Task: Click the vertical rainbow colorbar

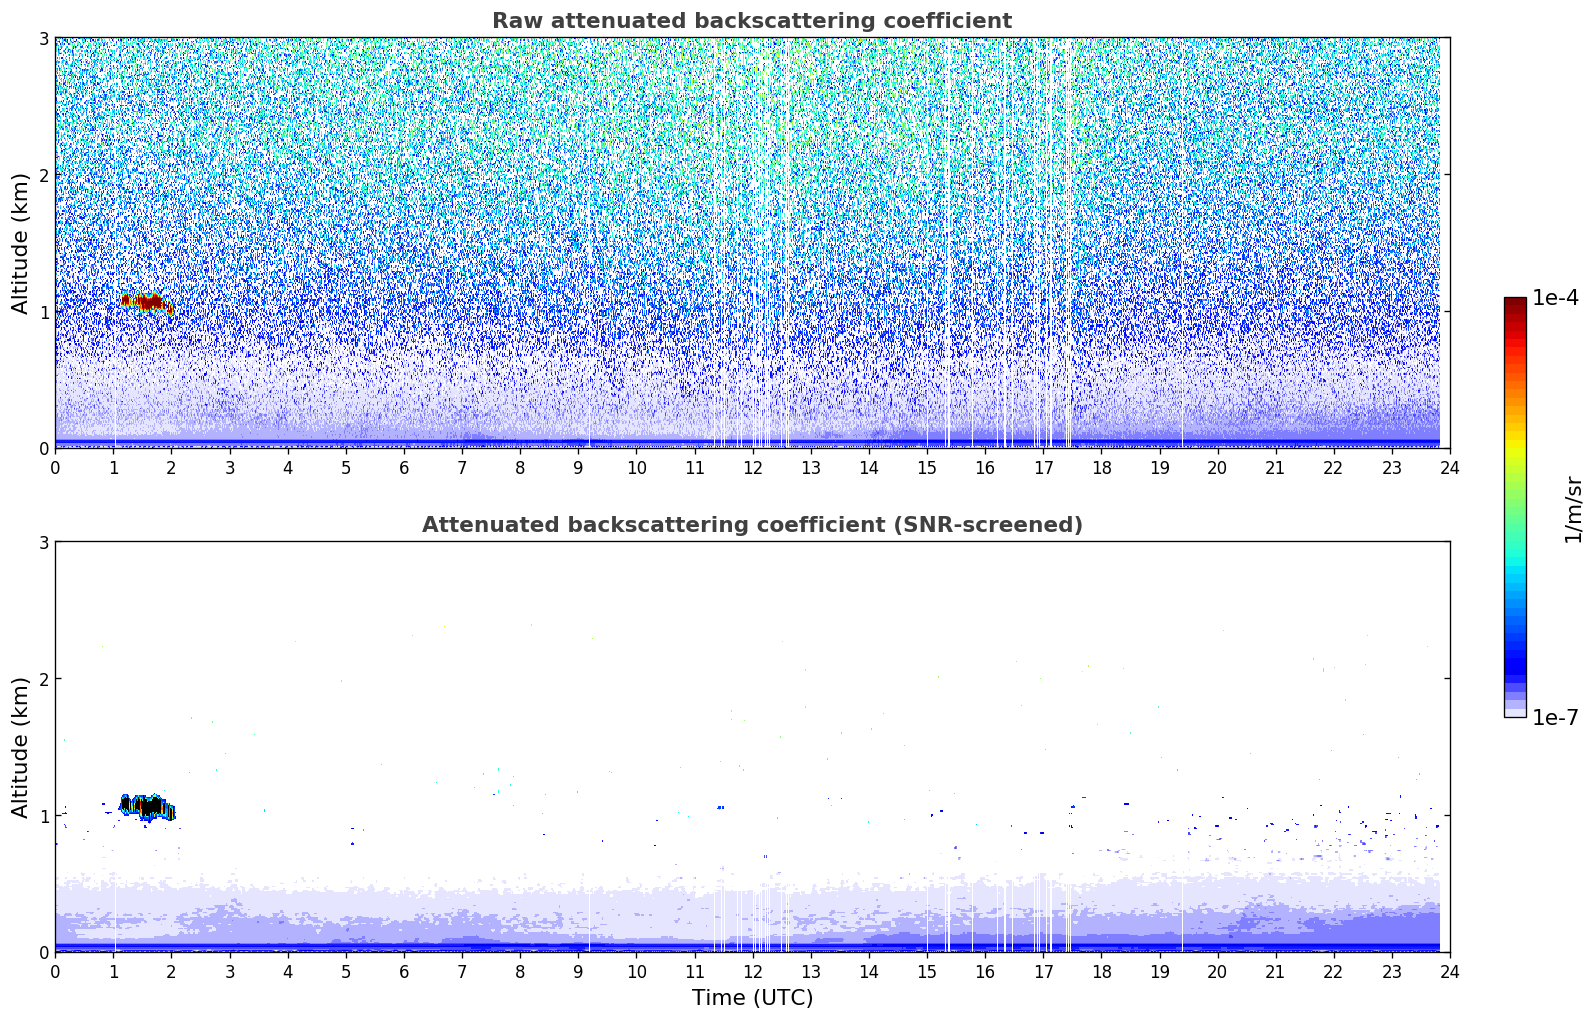Action: (1515, 507)
